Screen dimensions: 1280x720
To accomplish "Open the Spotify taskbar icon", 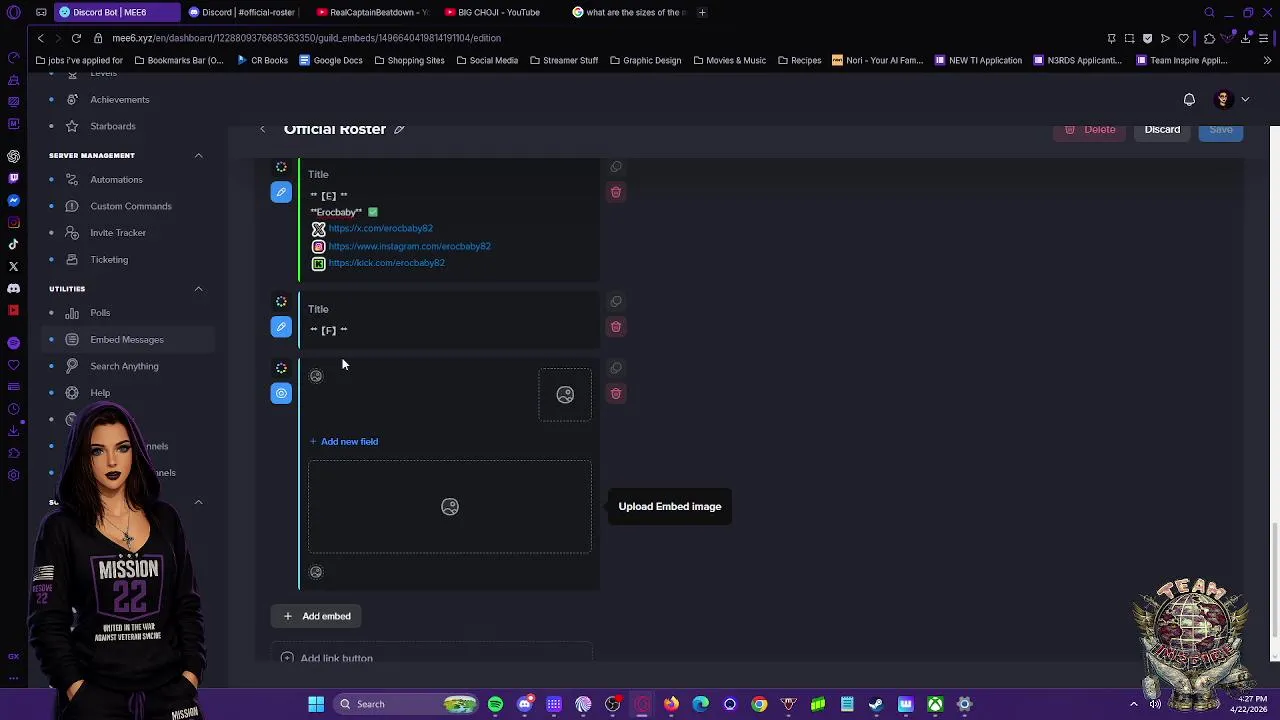I will click(x=495, y=704).
